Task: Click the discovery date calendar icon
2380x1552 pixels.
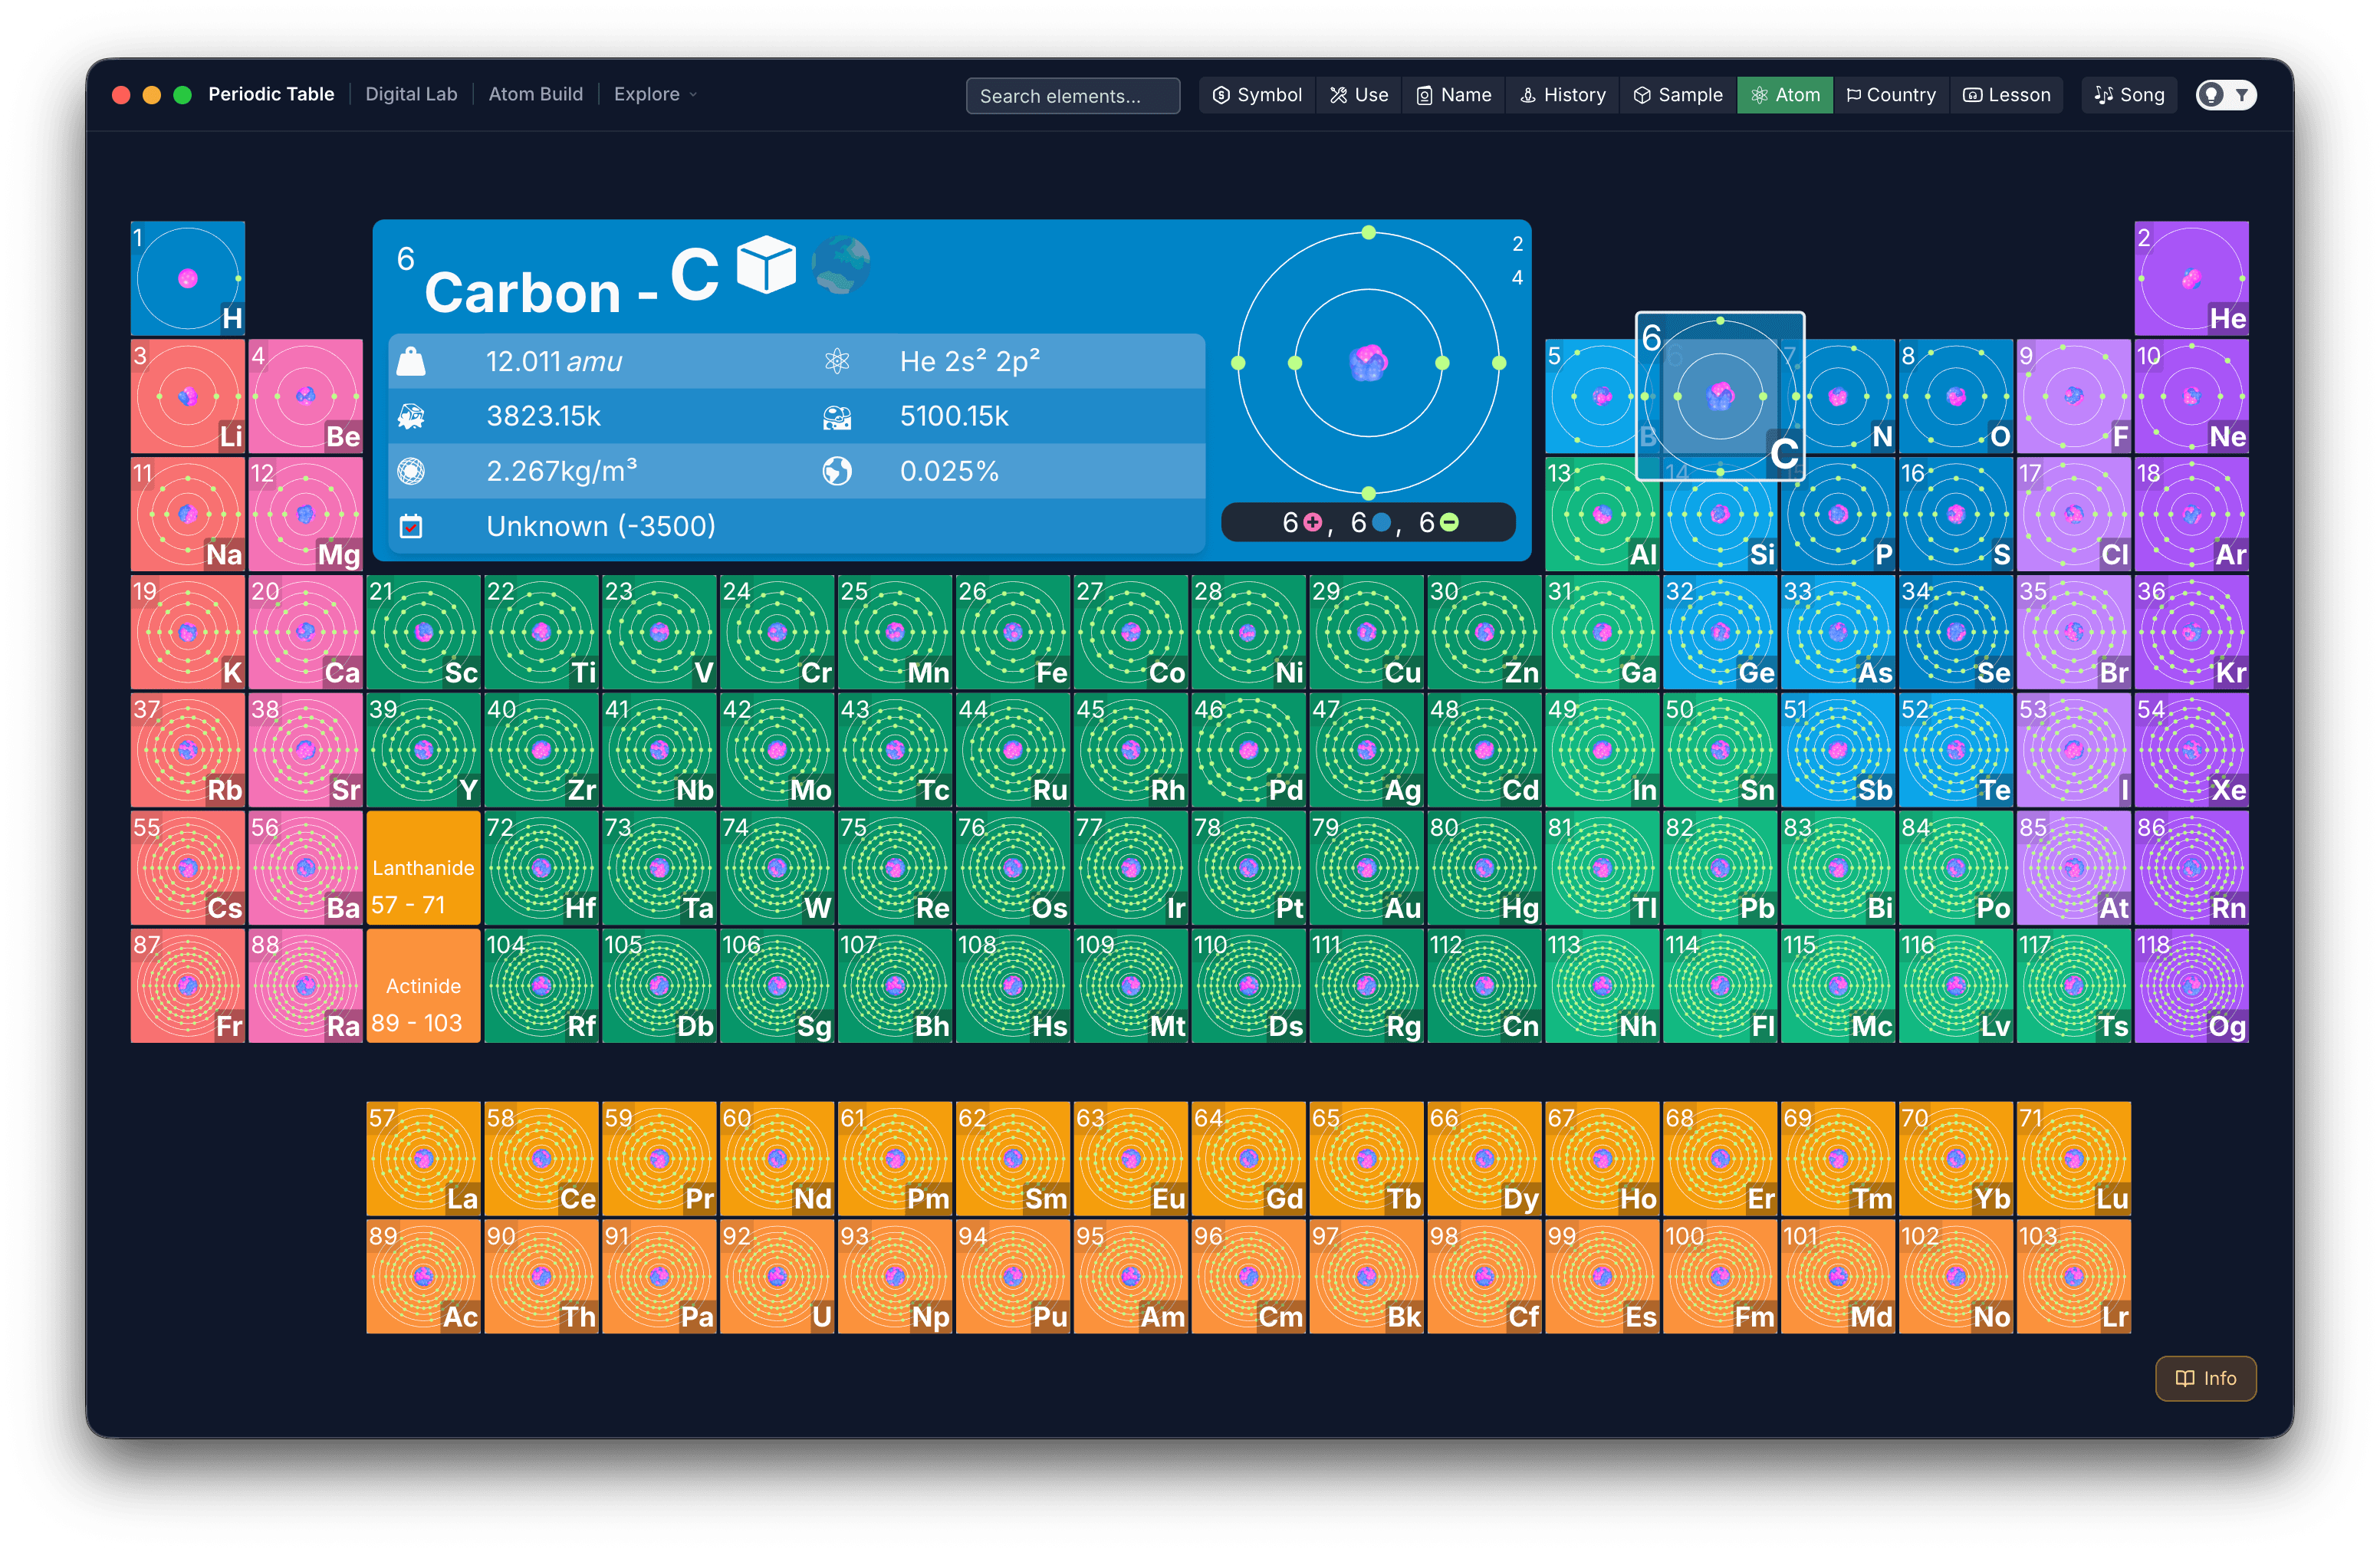Action: [x=411, y=526]
